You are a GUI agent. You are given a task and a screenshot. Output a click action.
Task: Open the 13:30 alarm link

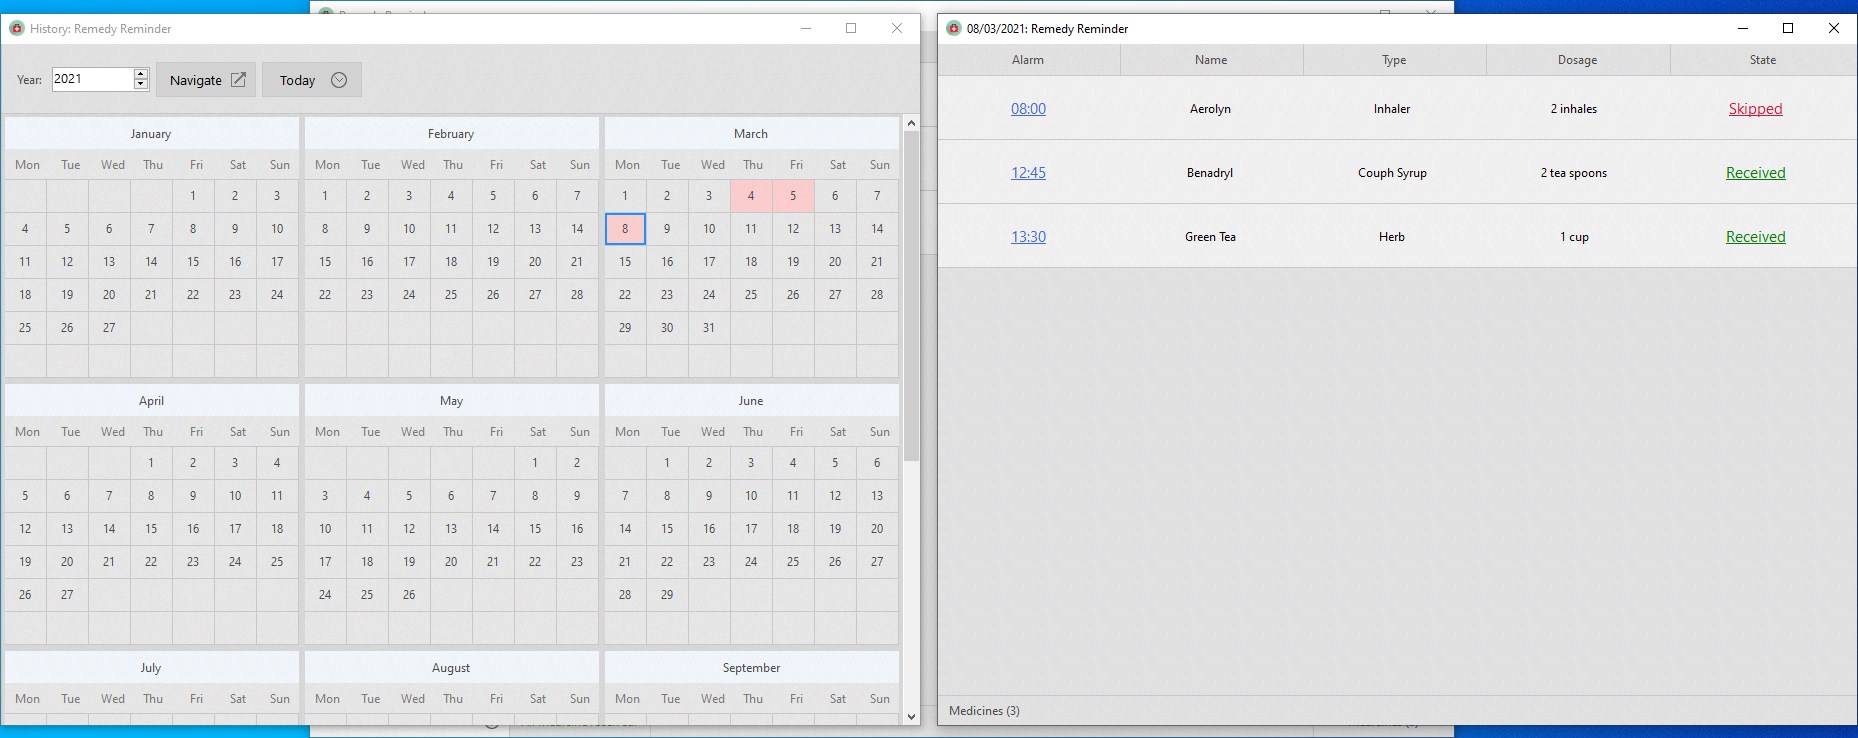(x=1028, y=237)
